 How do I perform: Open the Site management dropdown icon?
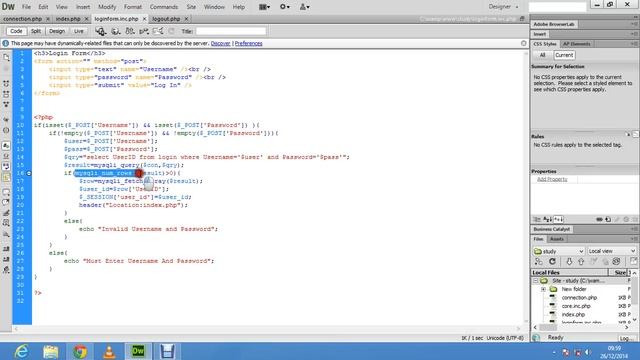pos(304,7)
